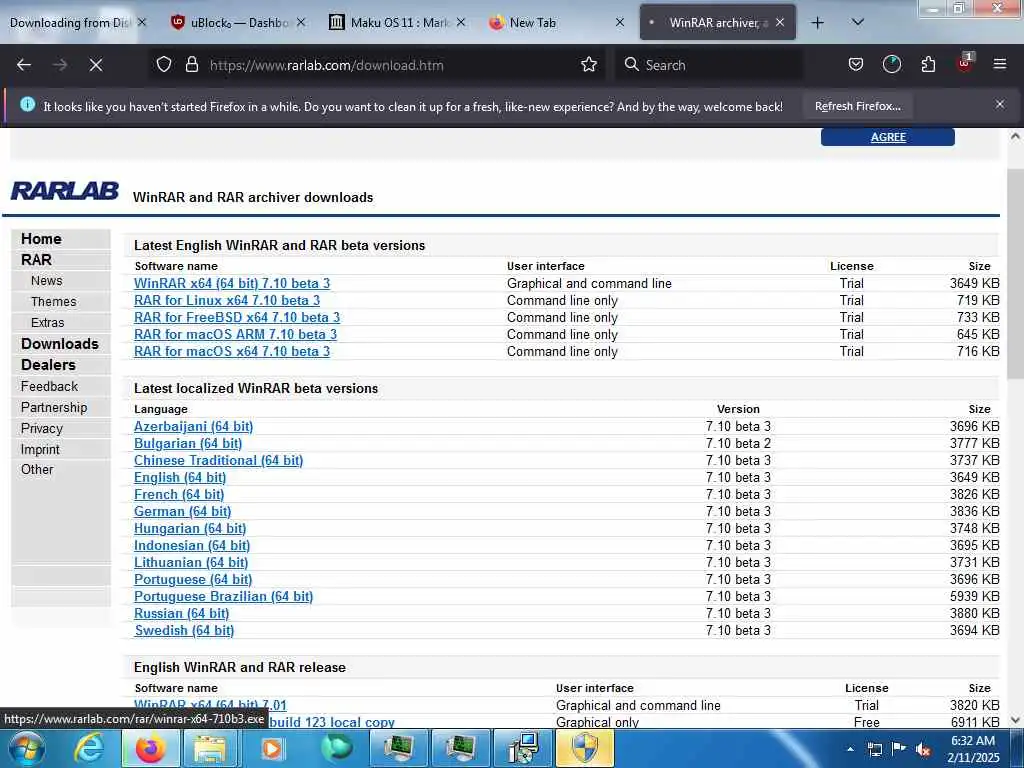Open Feedback in the sidebar

49,387
